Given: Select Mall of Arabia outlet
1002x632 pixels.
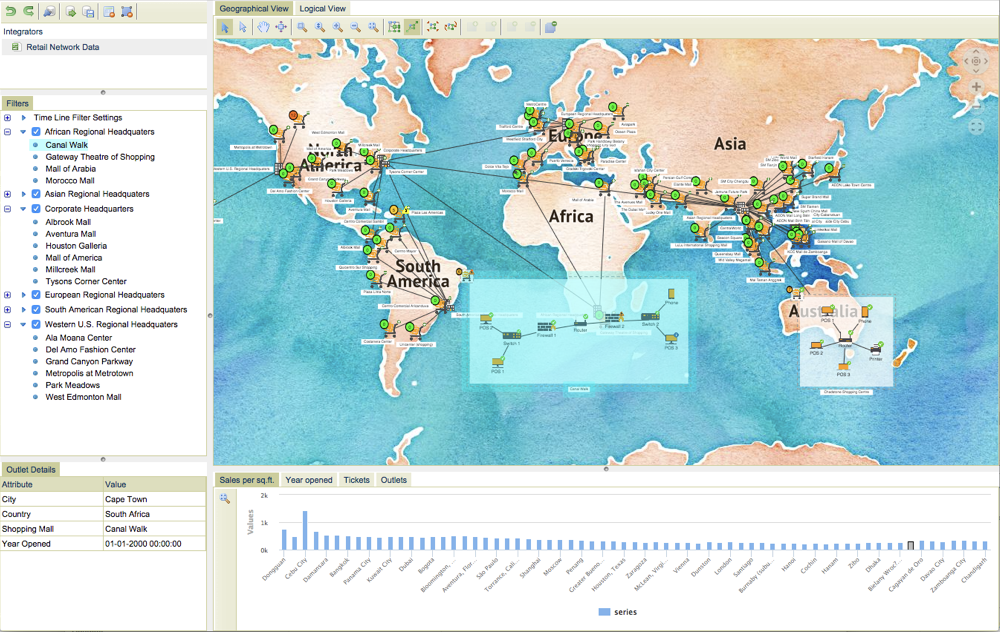Looking at the screenshot, I should [70, 169].
